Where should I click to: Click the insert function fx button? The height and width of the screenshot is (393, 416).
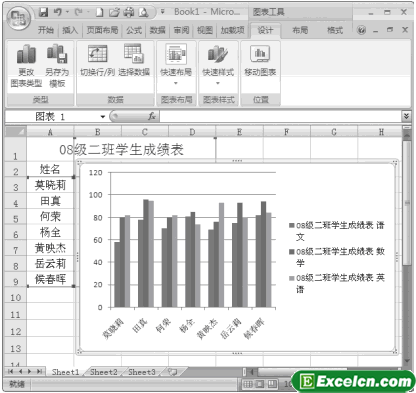[x=152, y=116]
